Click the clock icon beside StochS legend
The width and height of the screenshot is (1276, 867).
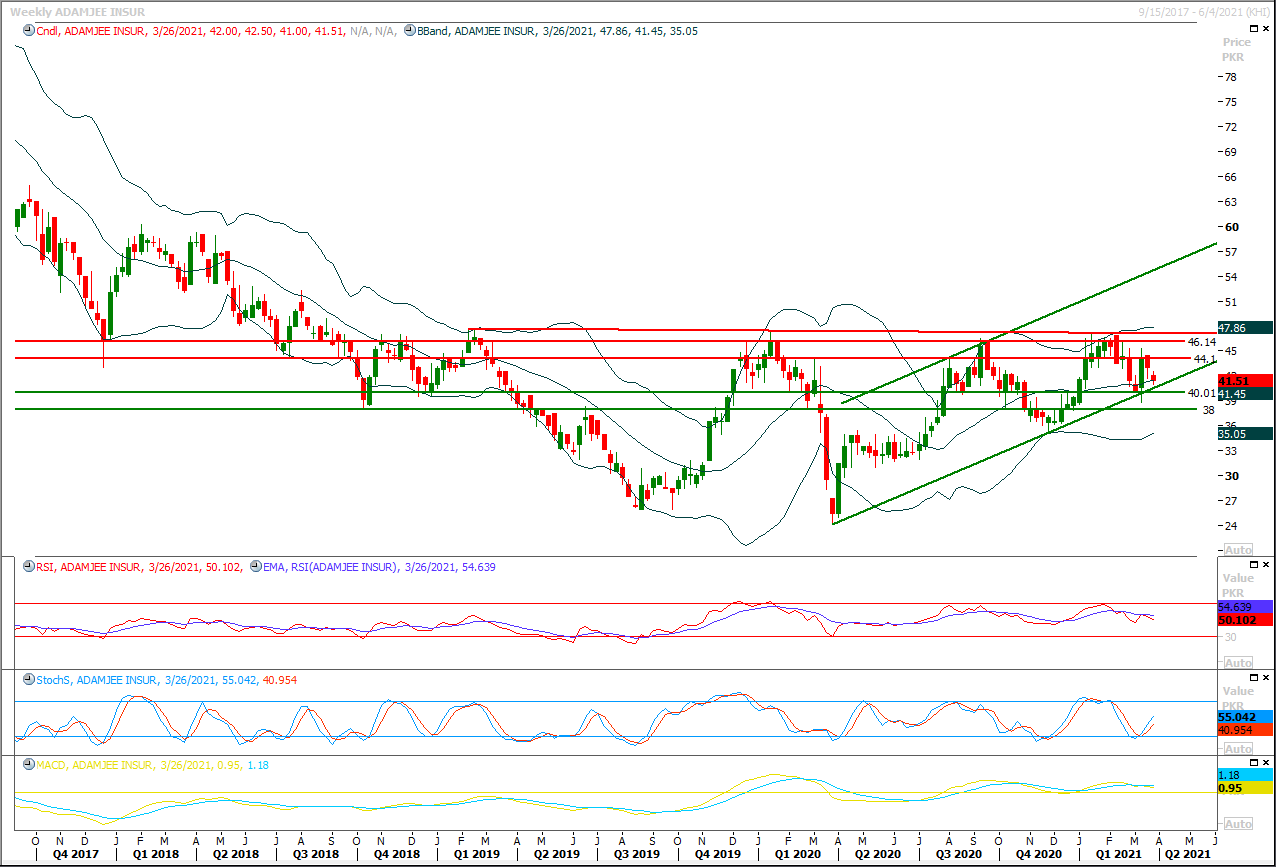(x=28, y=680)
